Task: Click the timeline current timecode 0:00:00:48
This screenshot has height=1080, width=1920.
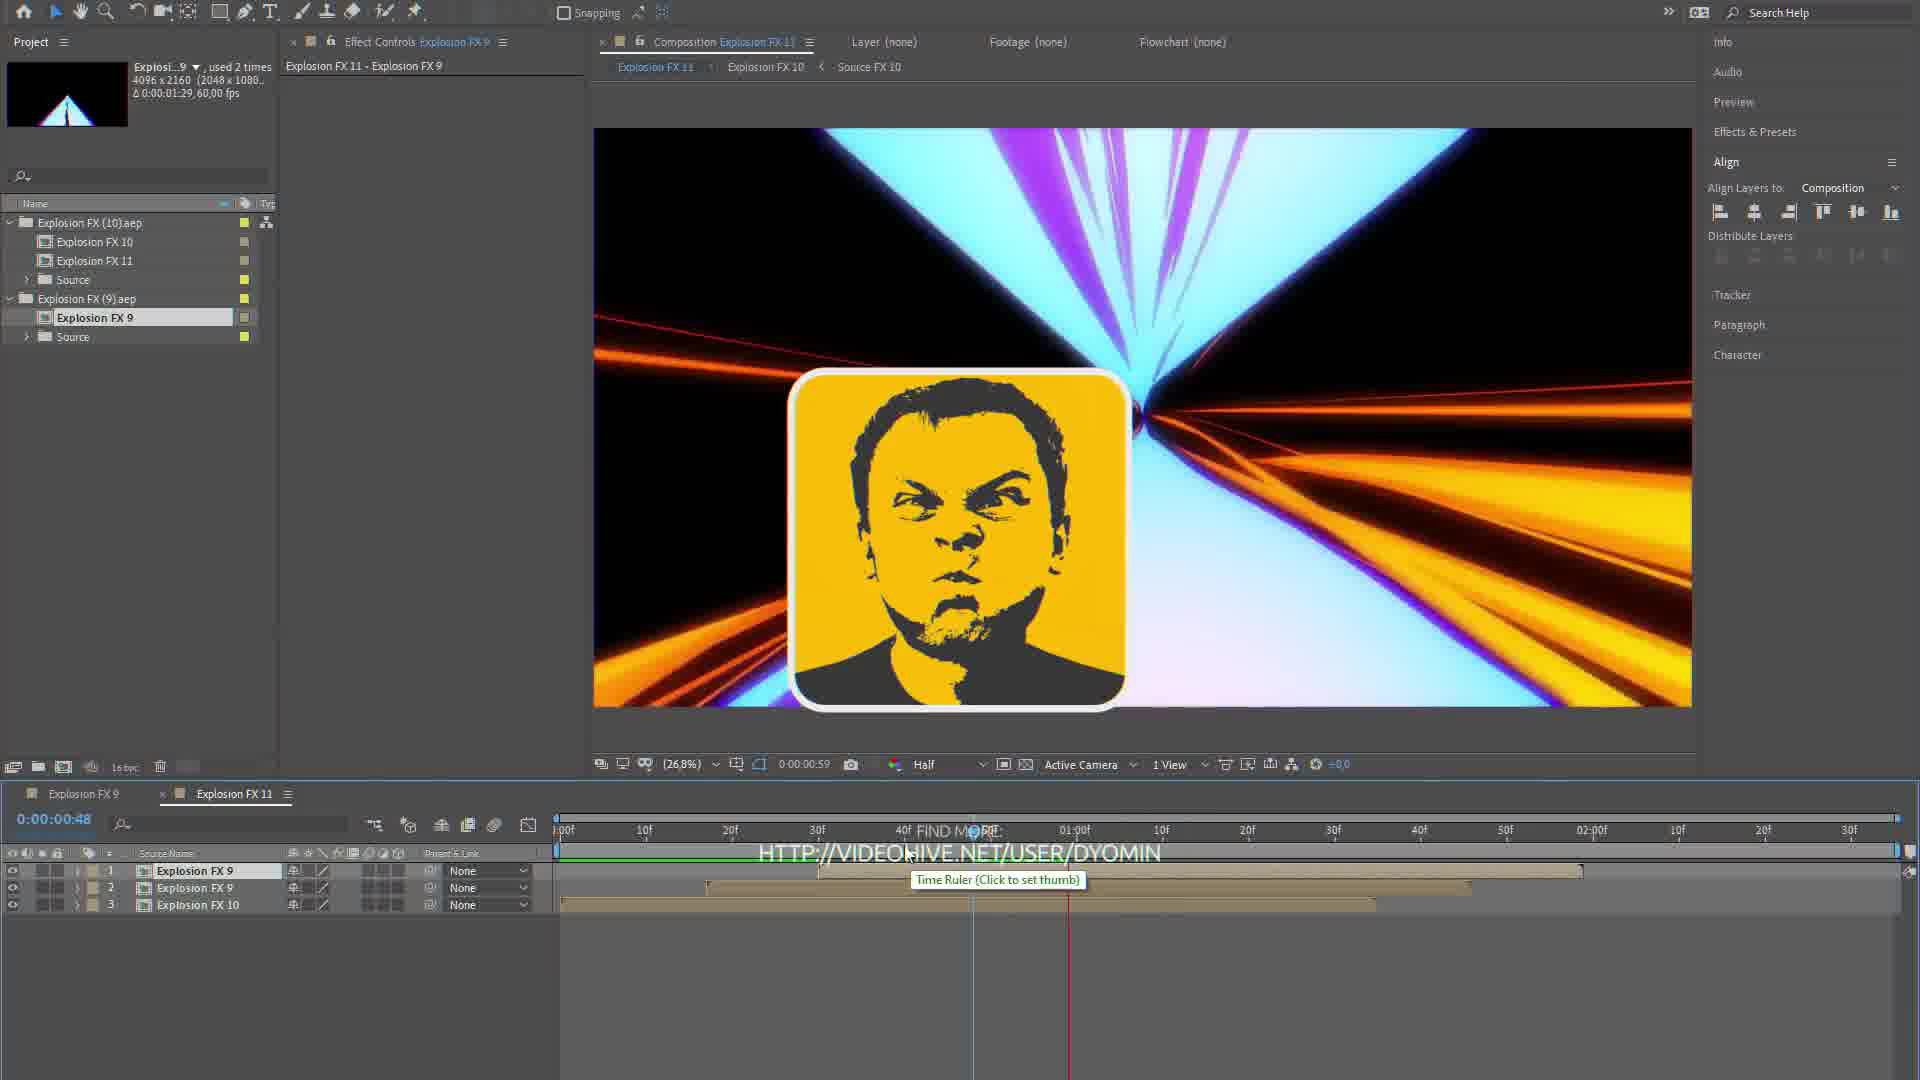Action: 54,819
